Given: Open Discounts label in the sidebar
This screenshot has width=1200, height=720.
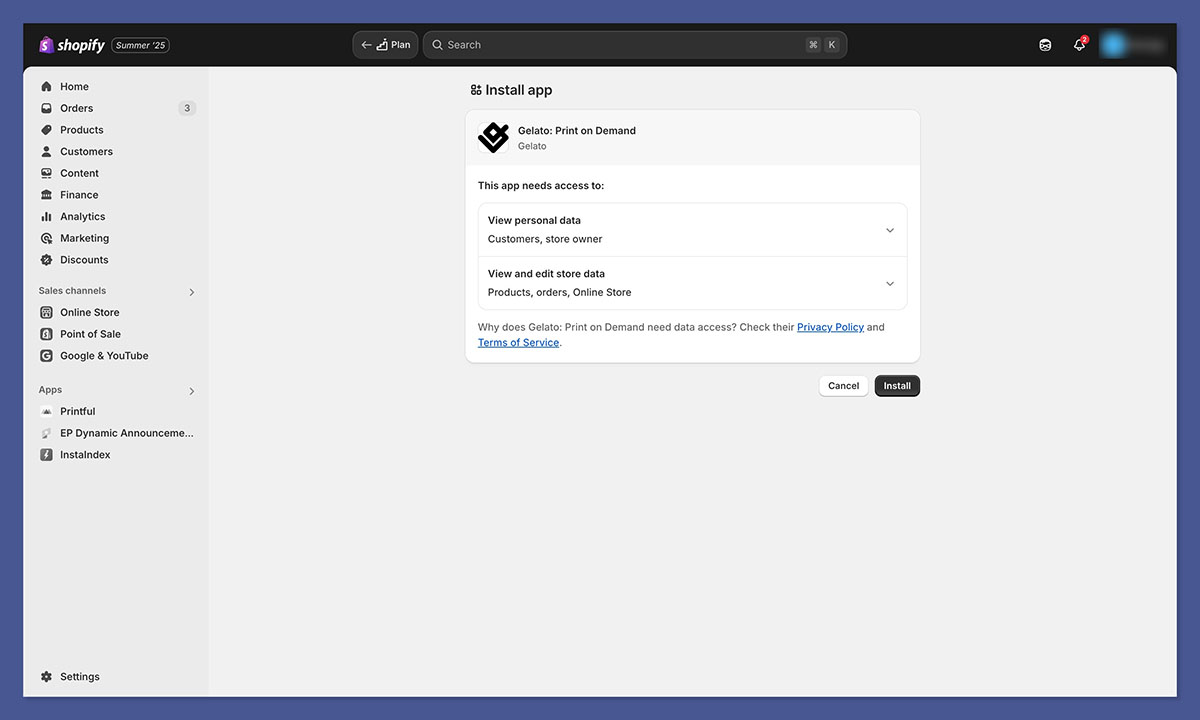Looking at the screenshot, I should click(x=84, y=260).
